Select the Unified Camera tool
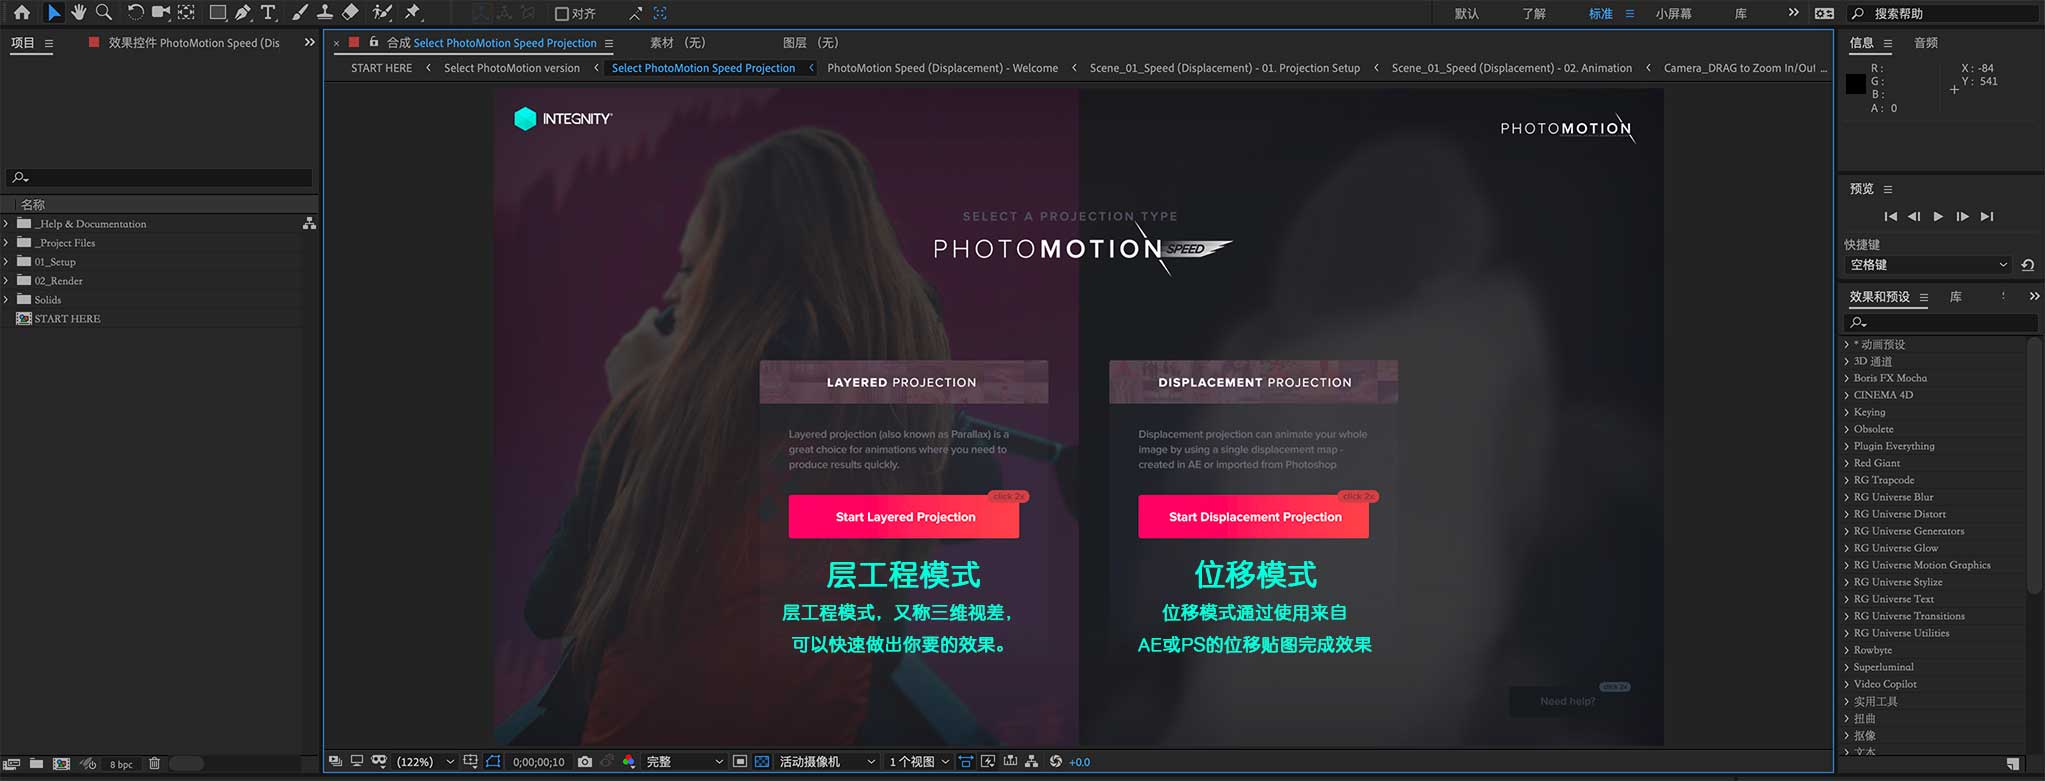The height and width of the screenshot is (781, 2045). [160, 13]
